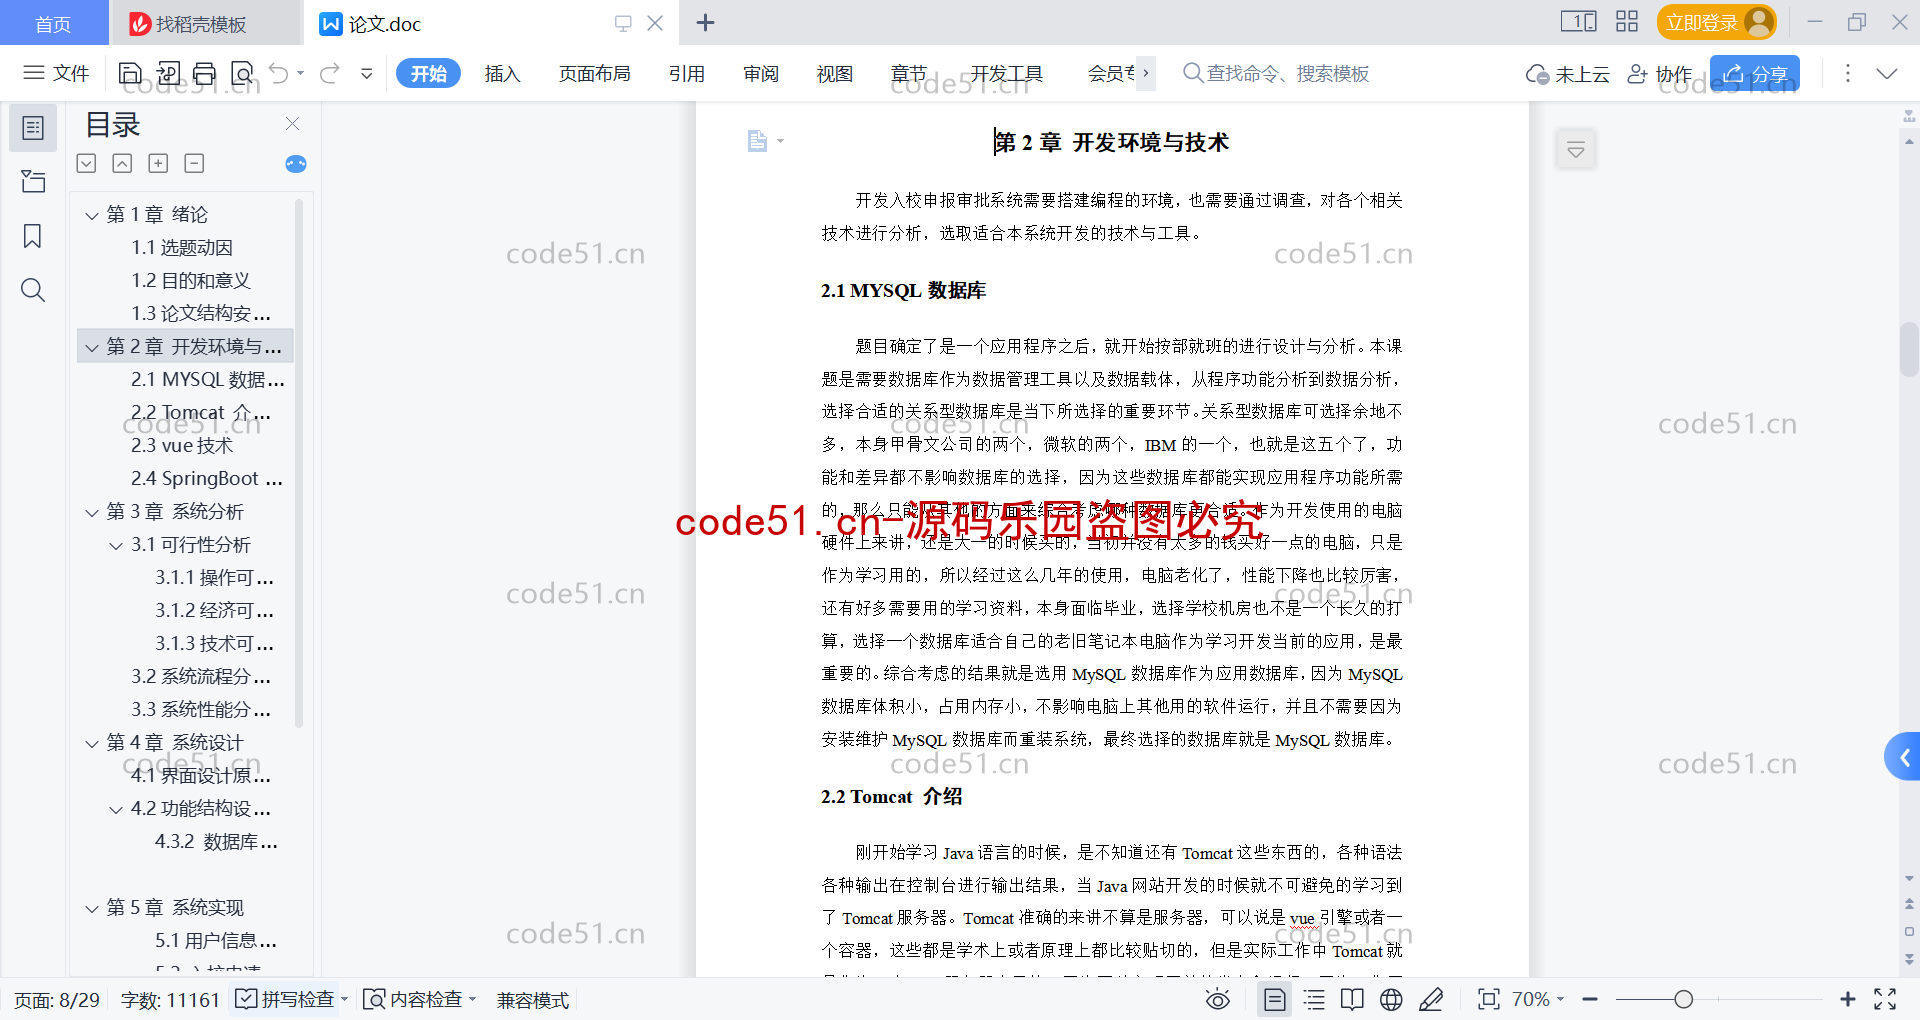Open the Find icon in the left sidebar
The image size is (1920, 1020).
(x=33, y=290)
